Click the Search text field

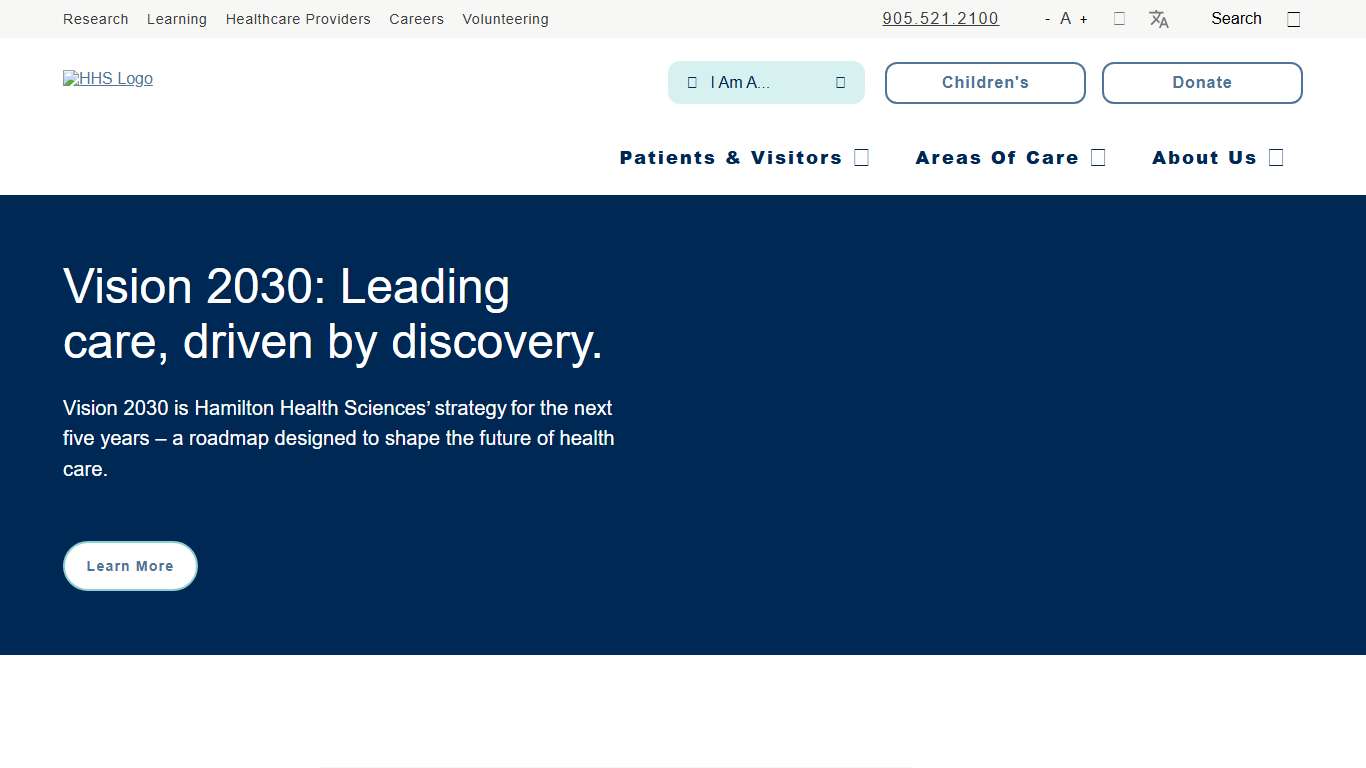point(1236,19)
